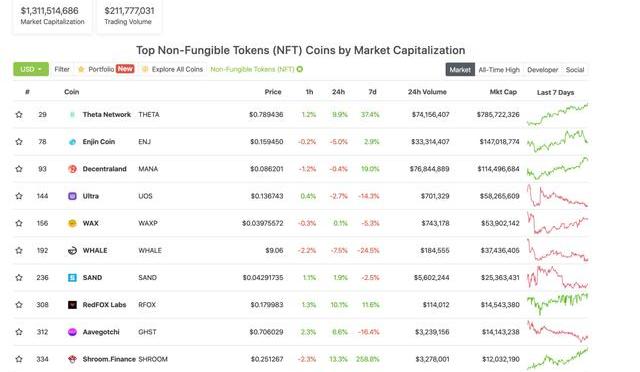Open Shroom.Finance 7-day sparkline chart
Viewport: 640px width, 372px height.
(557, 359)
